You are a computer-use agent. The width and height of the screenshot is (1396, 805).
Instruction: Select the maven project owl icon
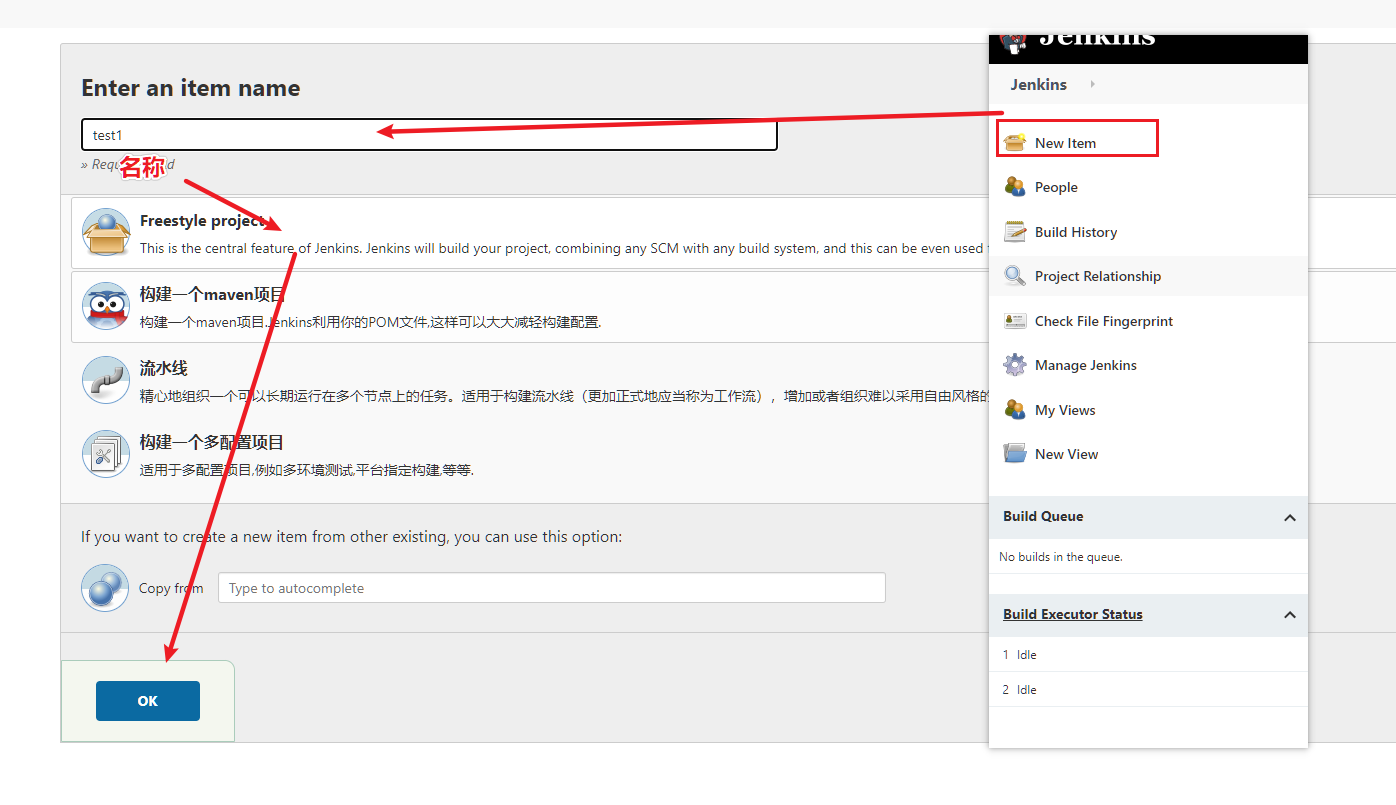pos(106,306)
